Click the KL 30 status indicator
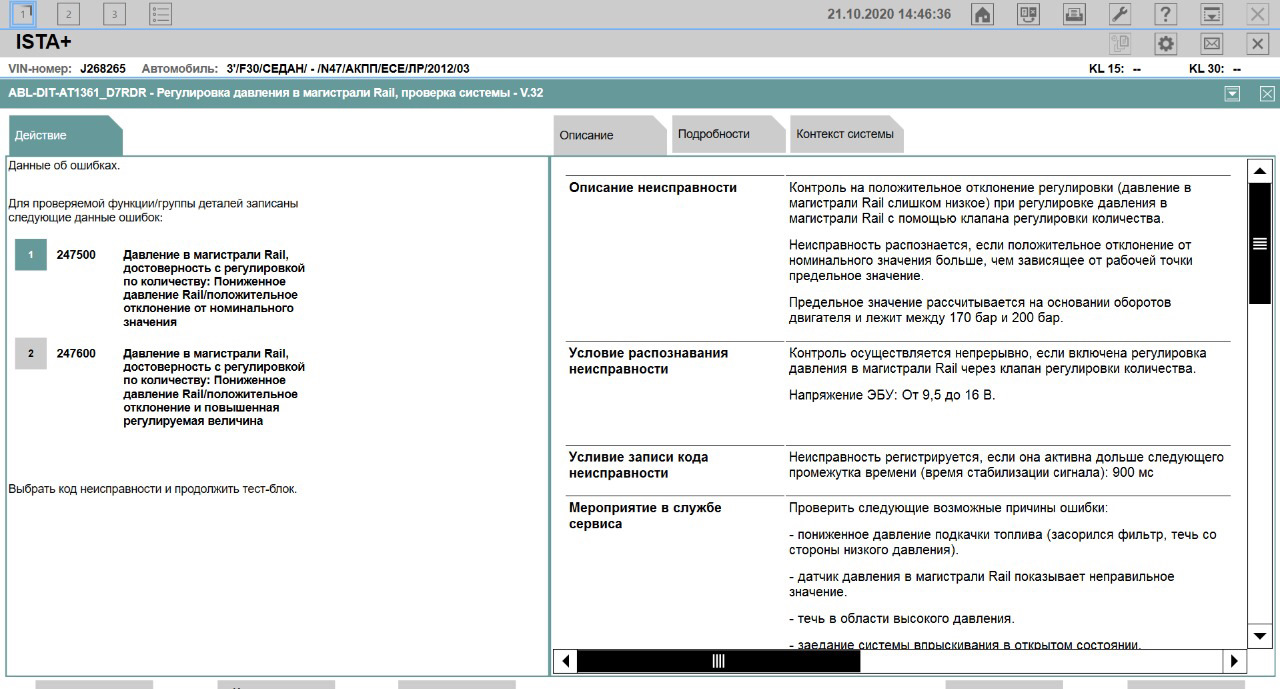This screenshot has height=689, width=1280. [x=1215, y=69]
